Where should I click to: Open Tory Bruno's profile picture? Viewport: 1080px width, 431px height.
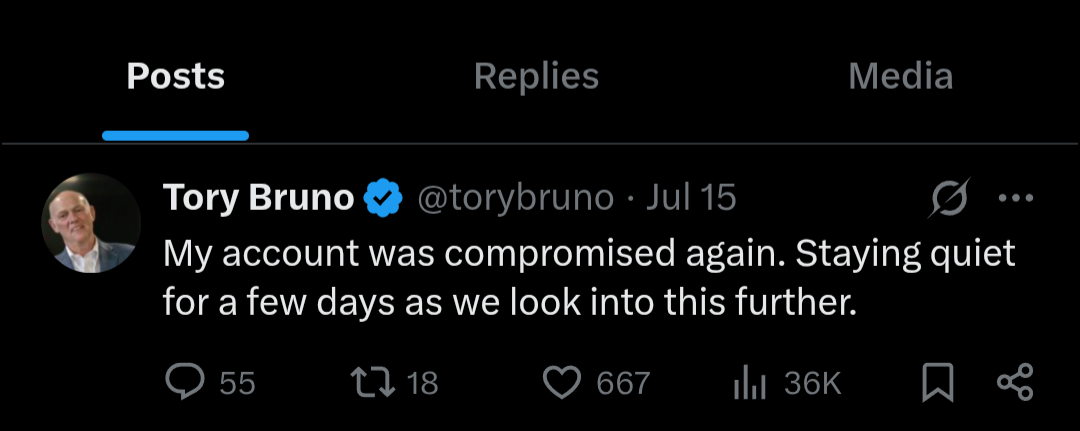[91, 223]
